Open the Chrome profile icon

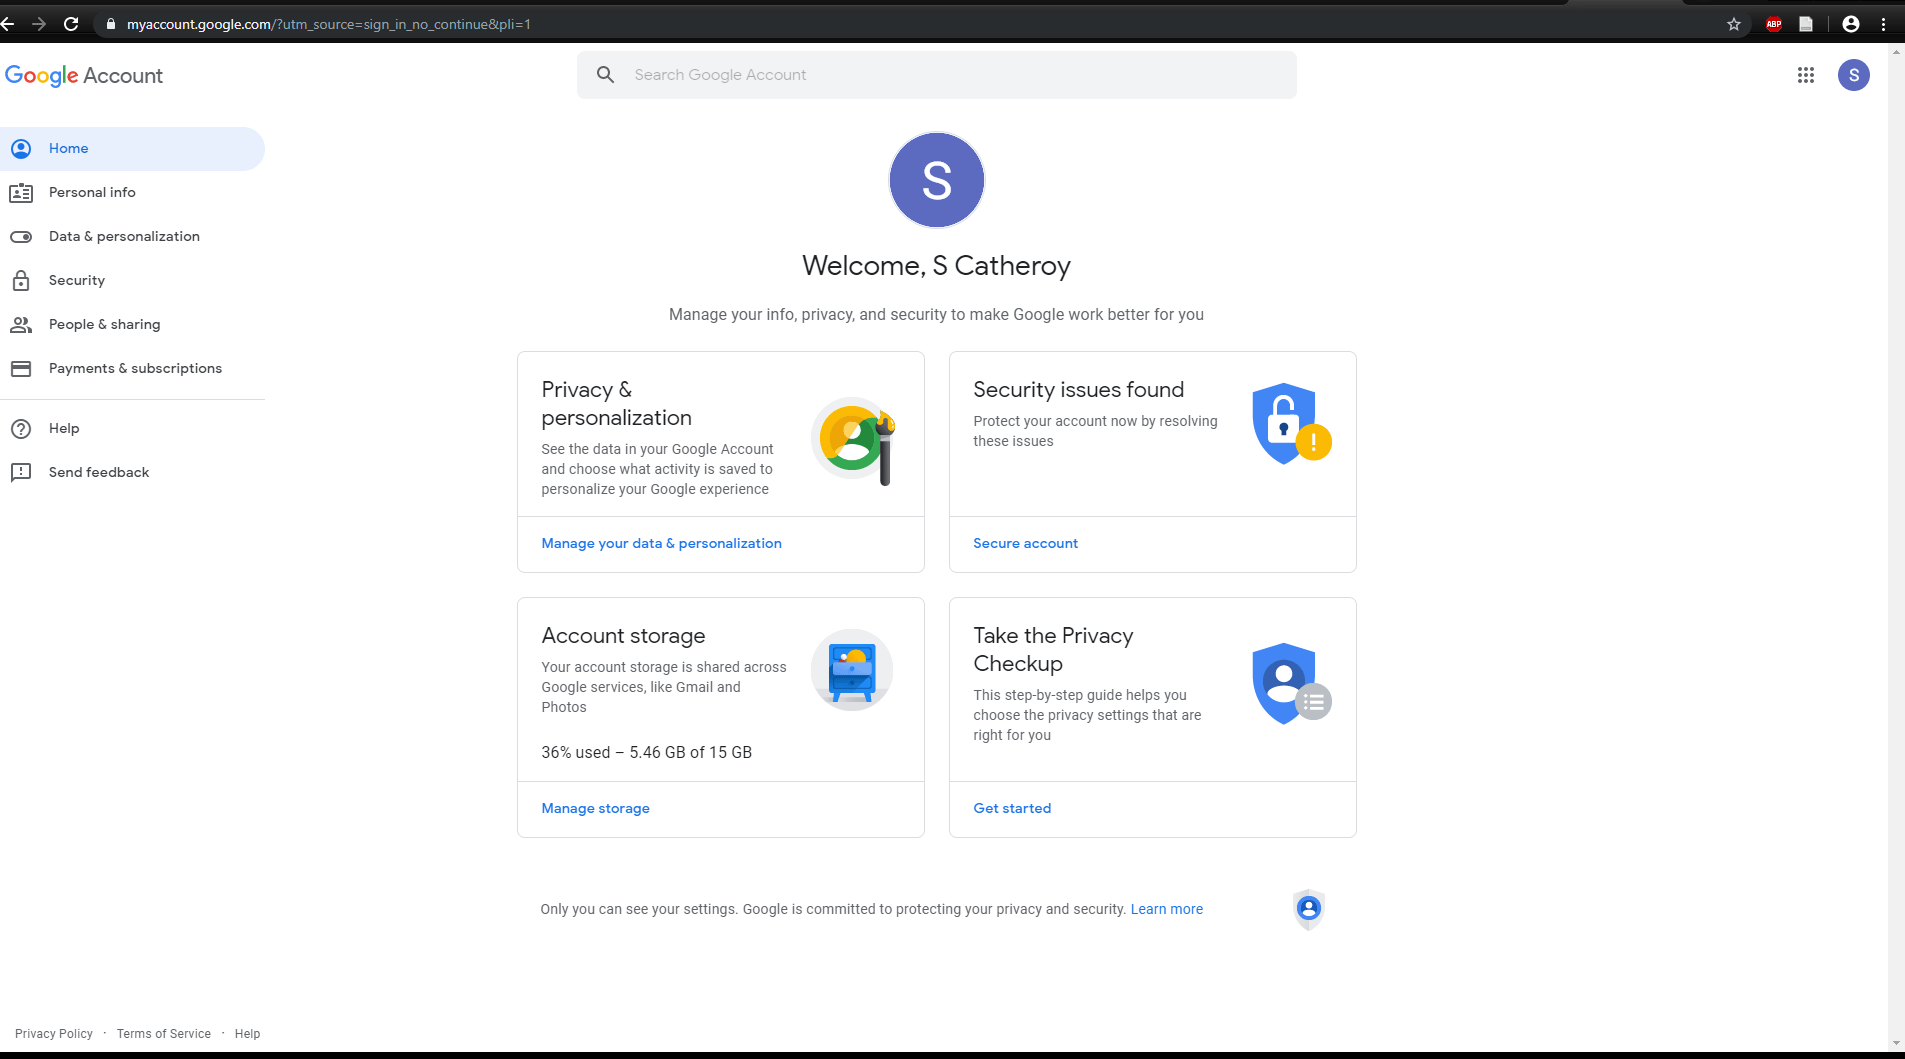coord(1851,24)
